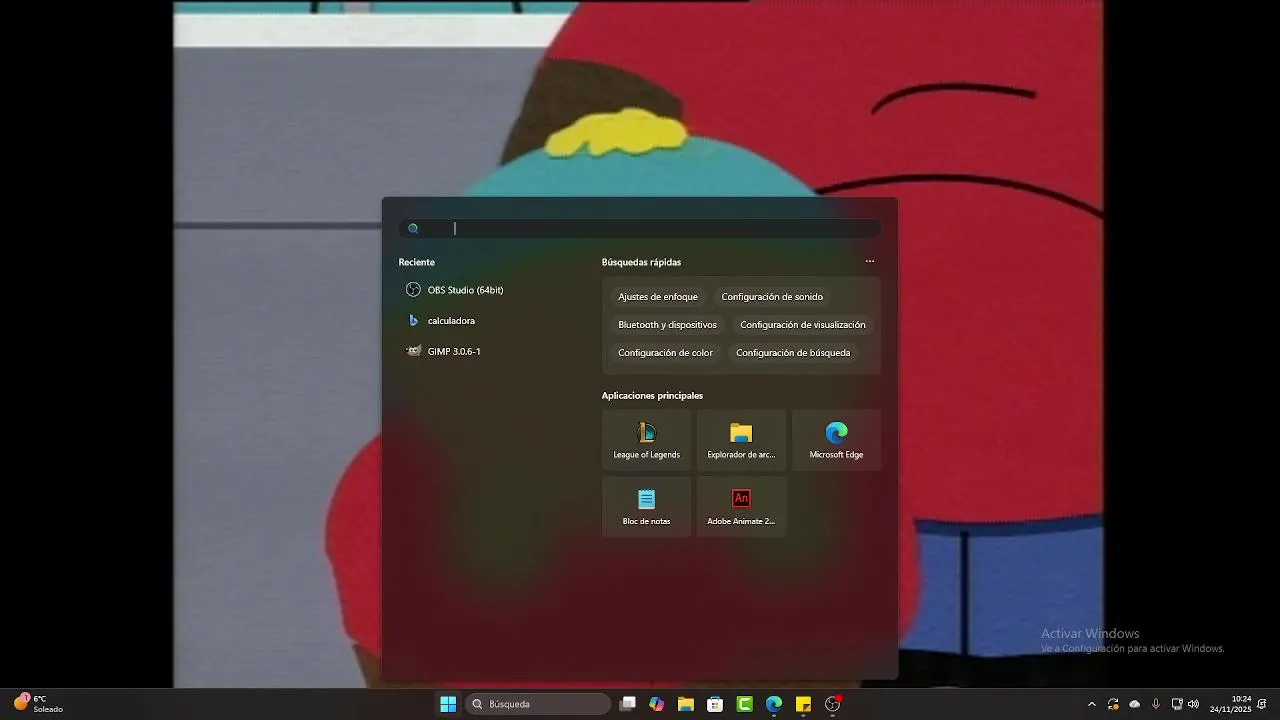Open notifications bell in taskbar
Screen dimensions: 1280x720
click(1264, 704)
